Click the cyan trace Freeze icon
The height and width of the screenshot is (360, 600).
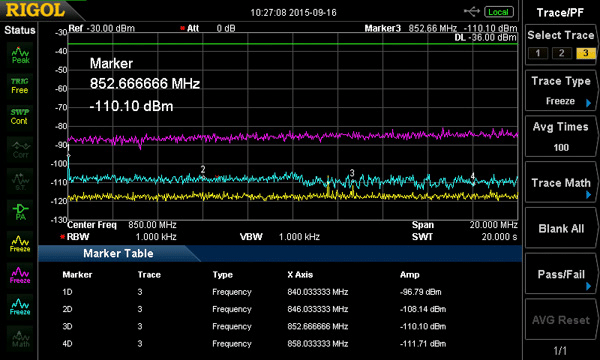click(20, 306)
